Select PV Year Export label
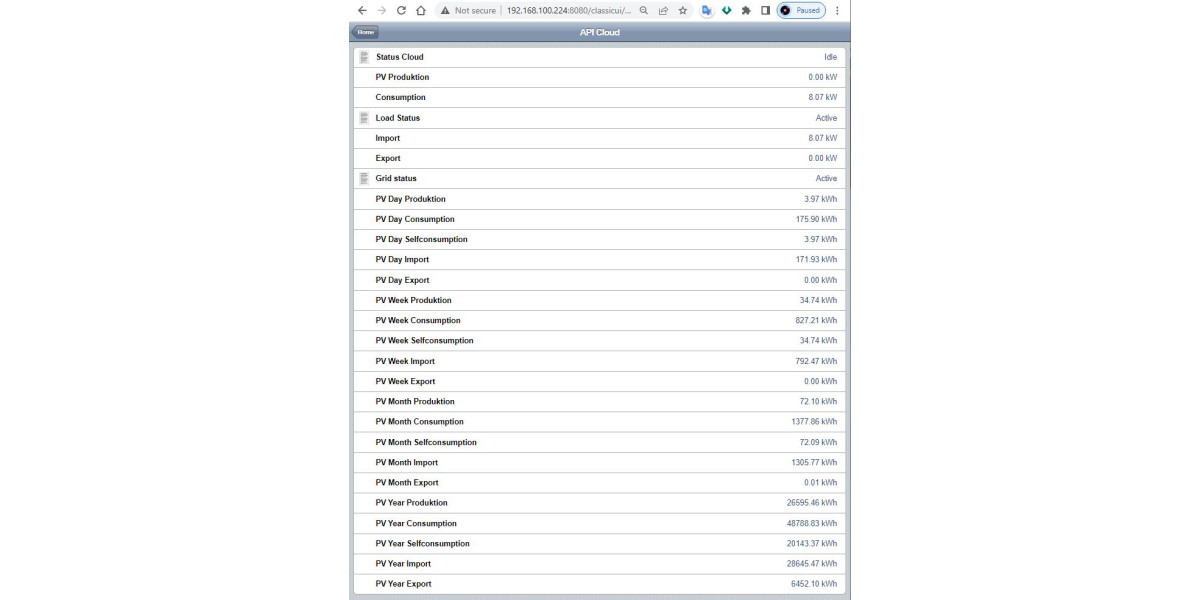1200x600 pixels. tap(404, 583)
